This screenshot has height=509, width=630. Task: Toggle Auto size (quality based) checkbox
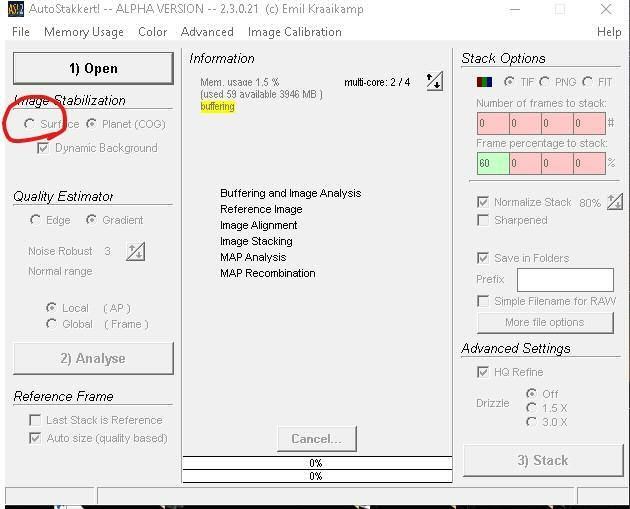pos(35,438)
